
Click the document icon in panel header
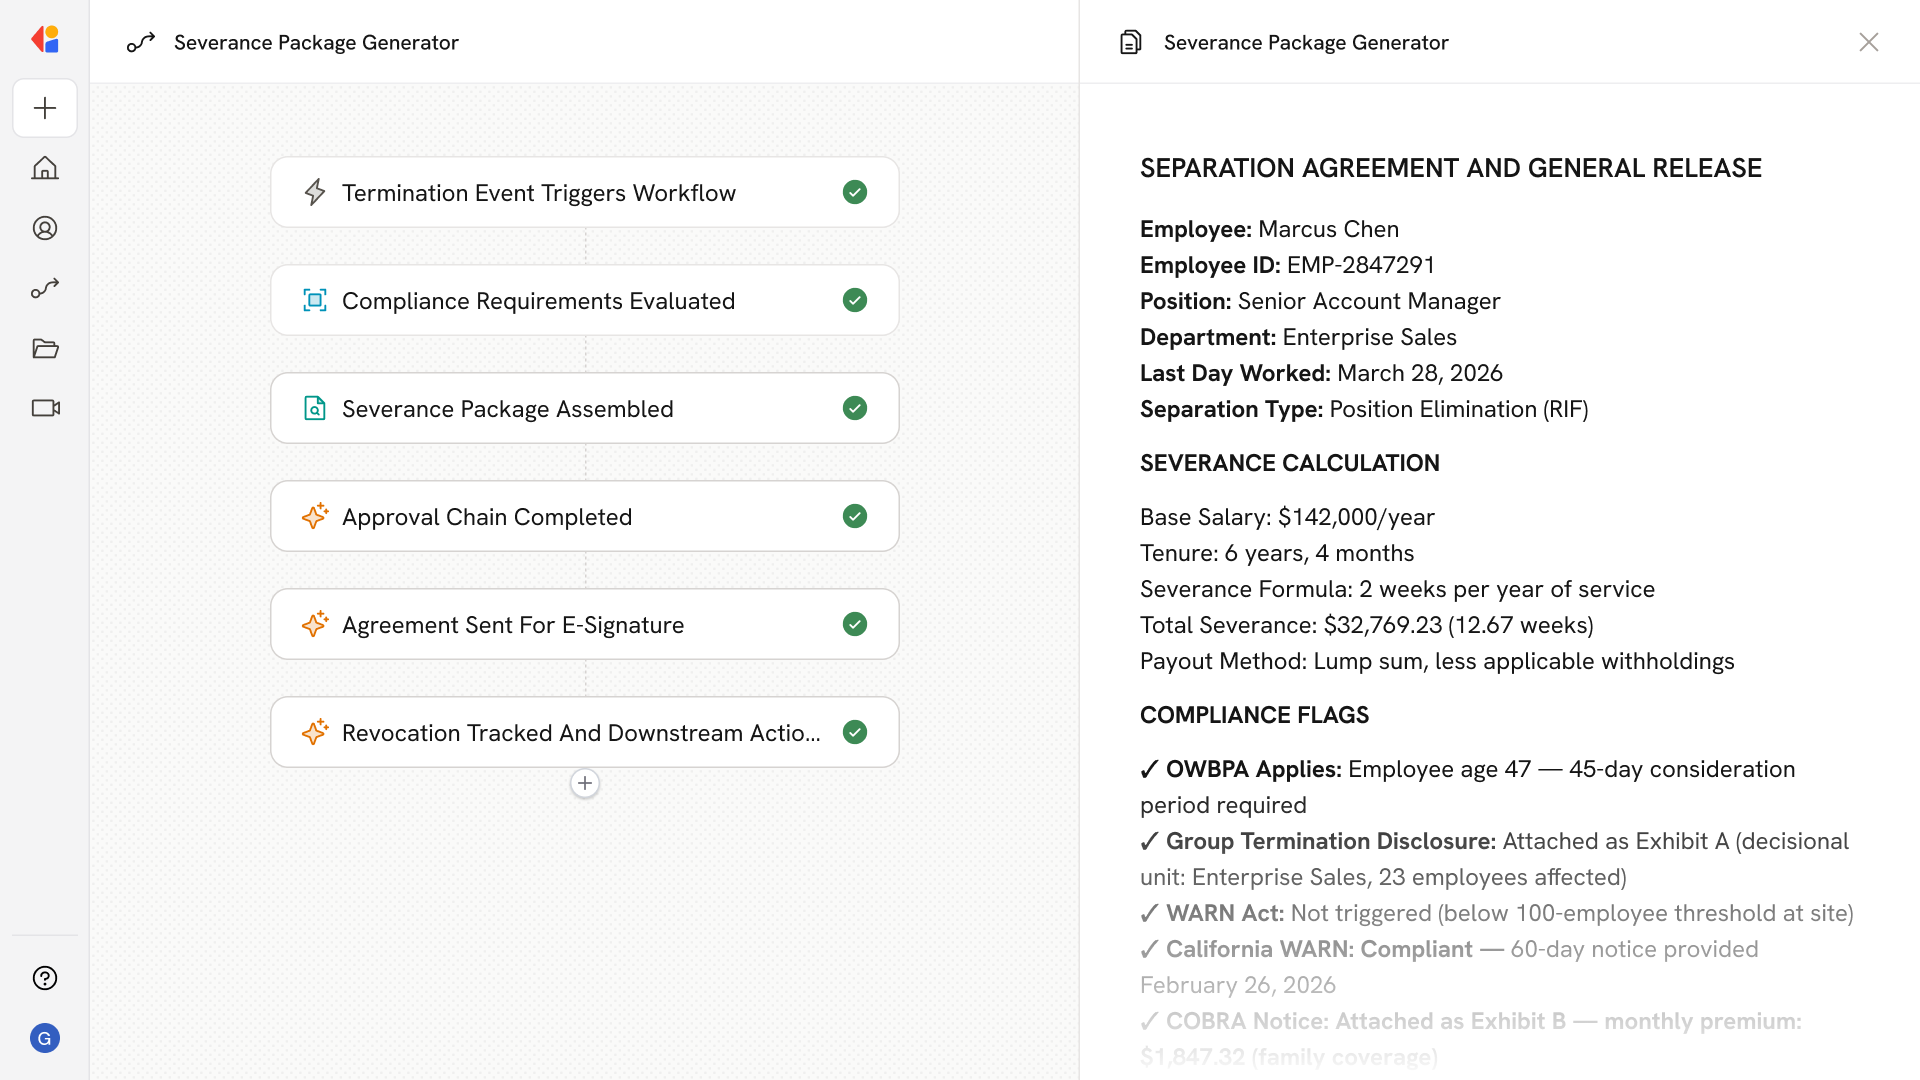pos(1130,42)
